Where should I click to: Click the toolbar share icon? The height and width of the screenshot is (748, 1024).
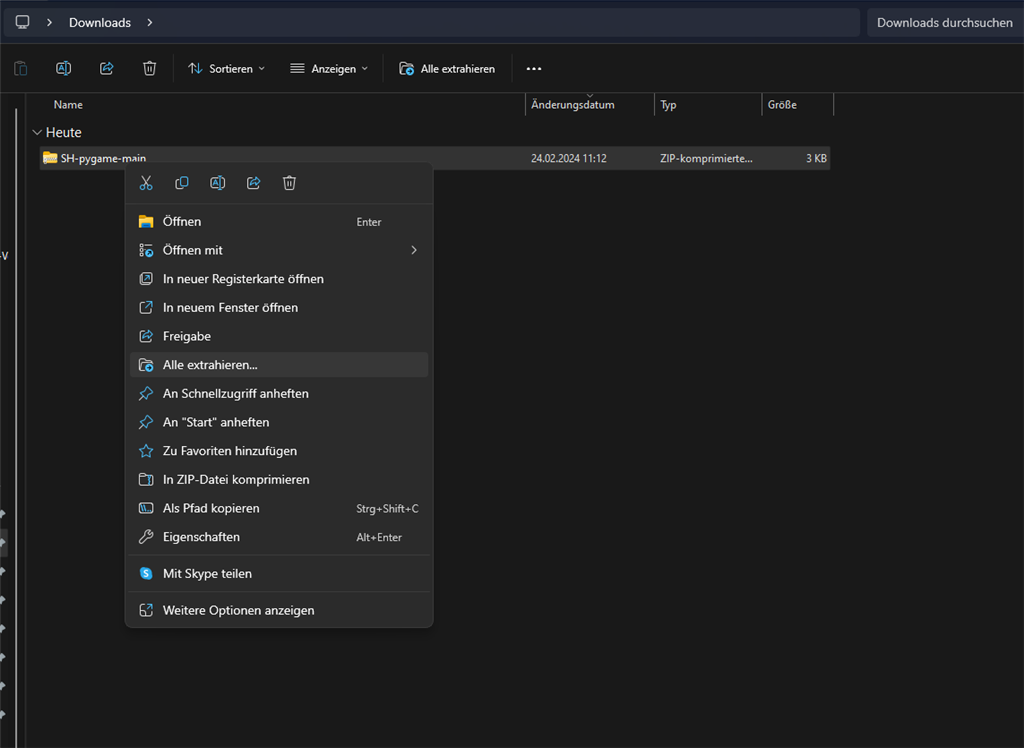[106, 69]
